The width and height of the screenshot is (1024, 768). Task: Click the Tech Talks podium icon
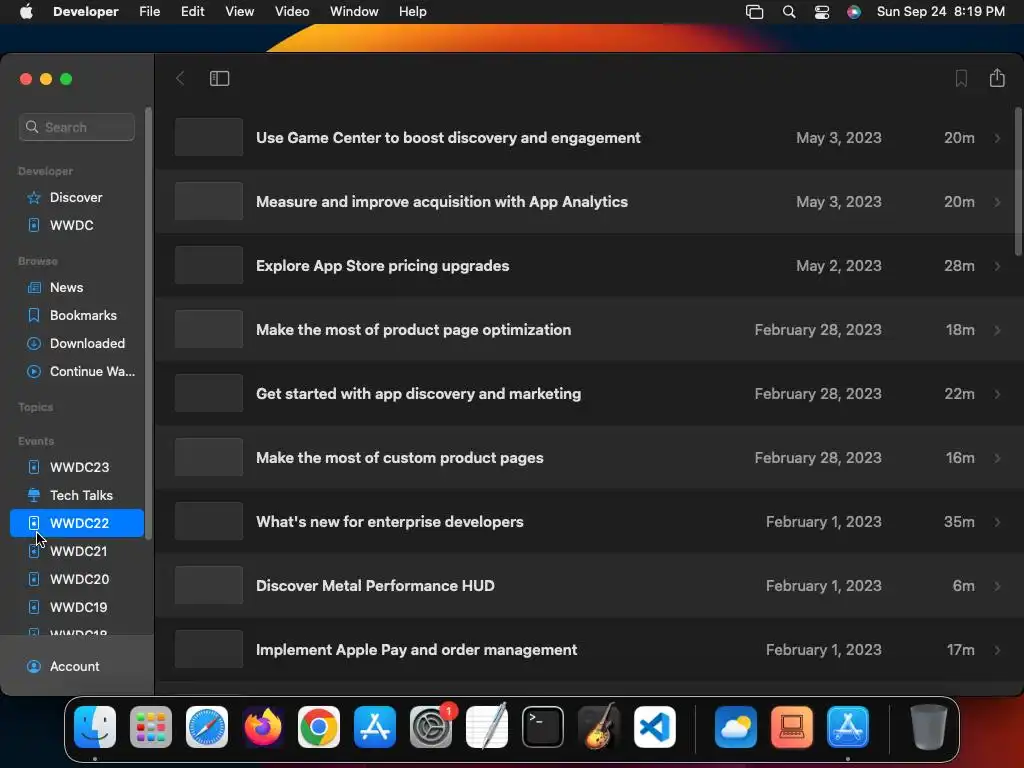click(x=34, y=495)
